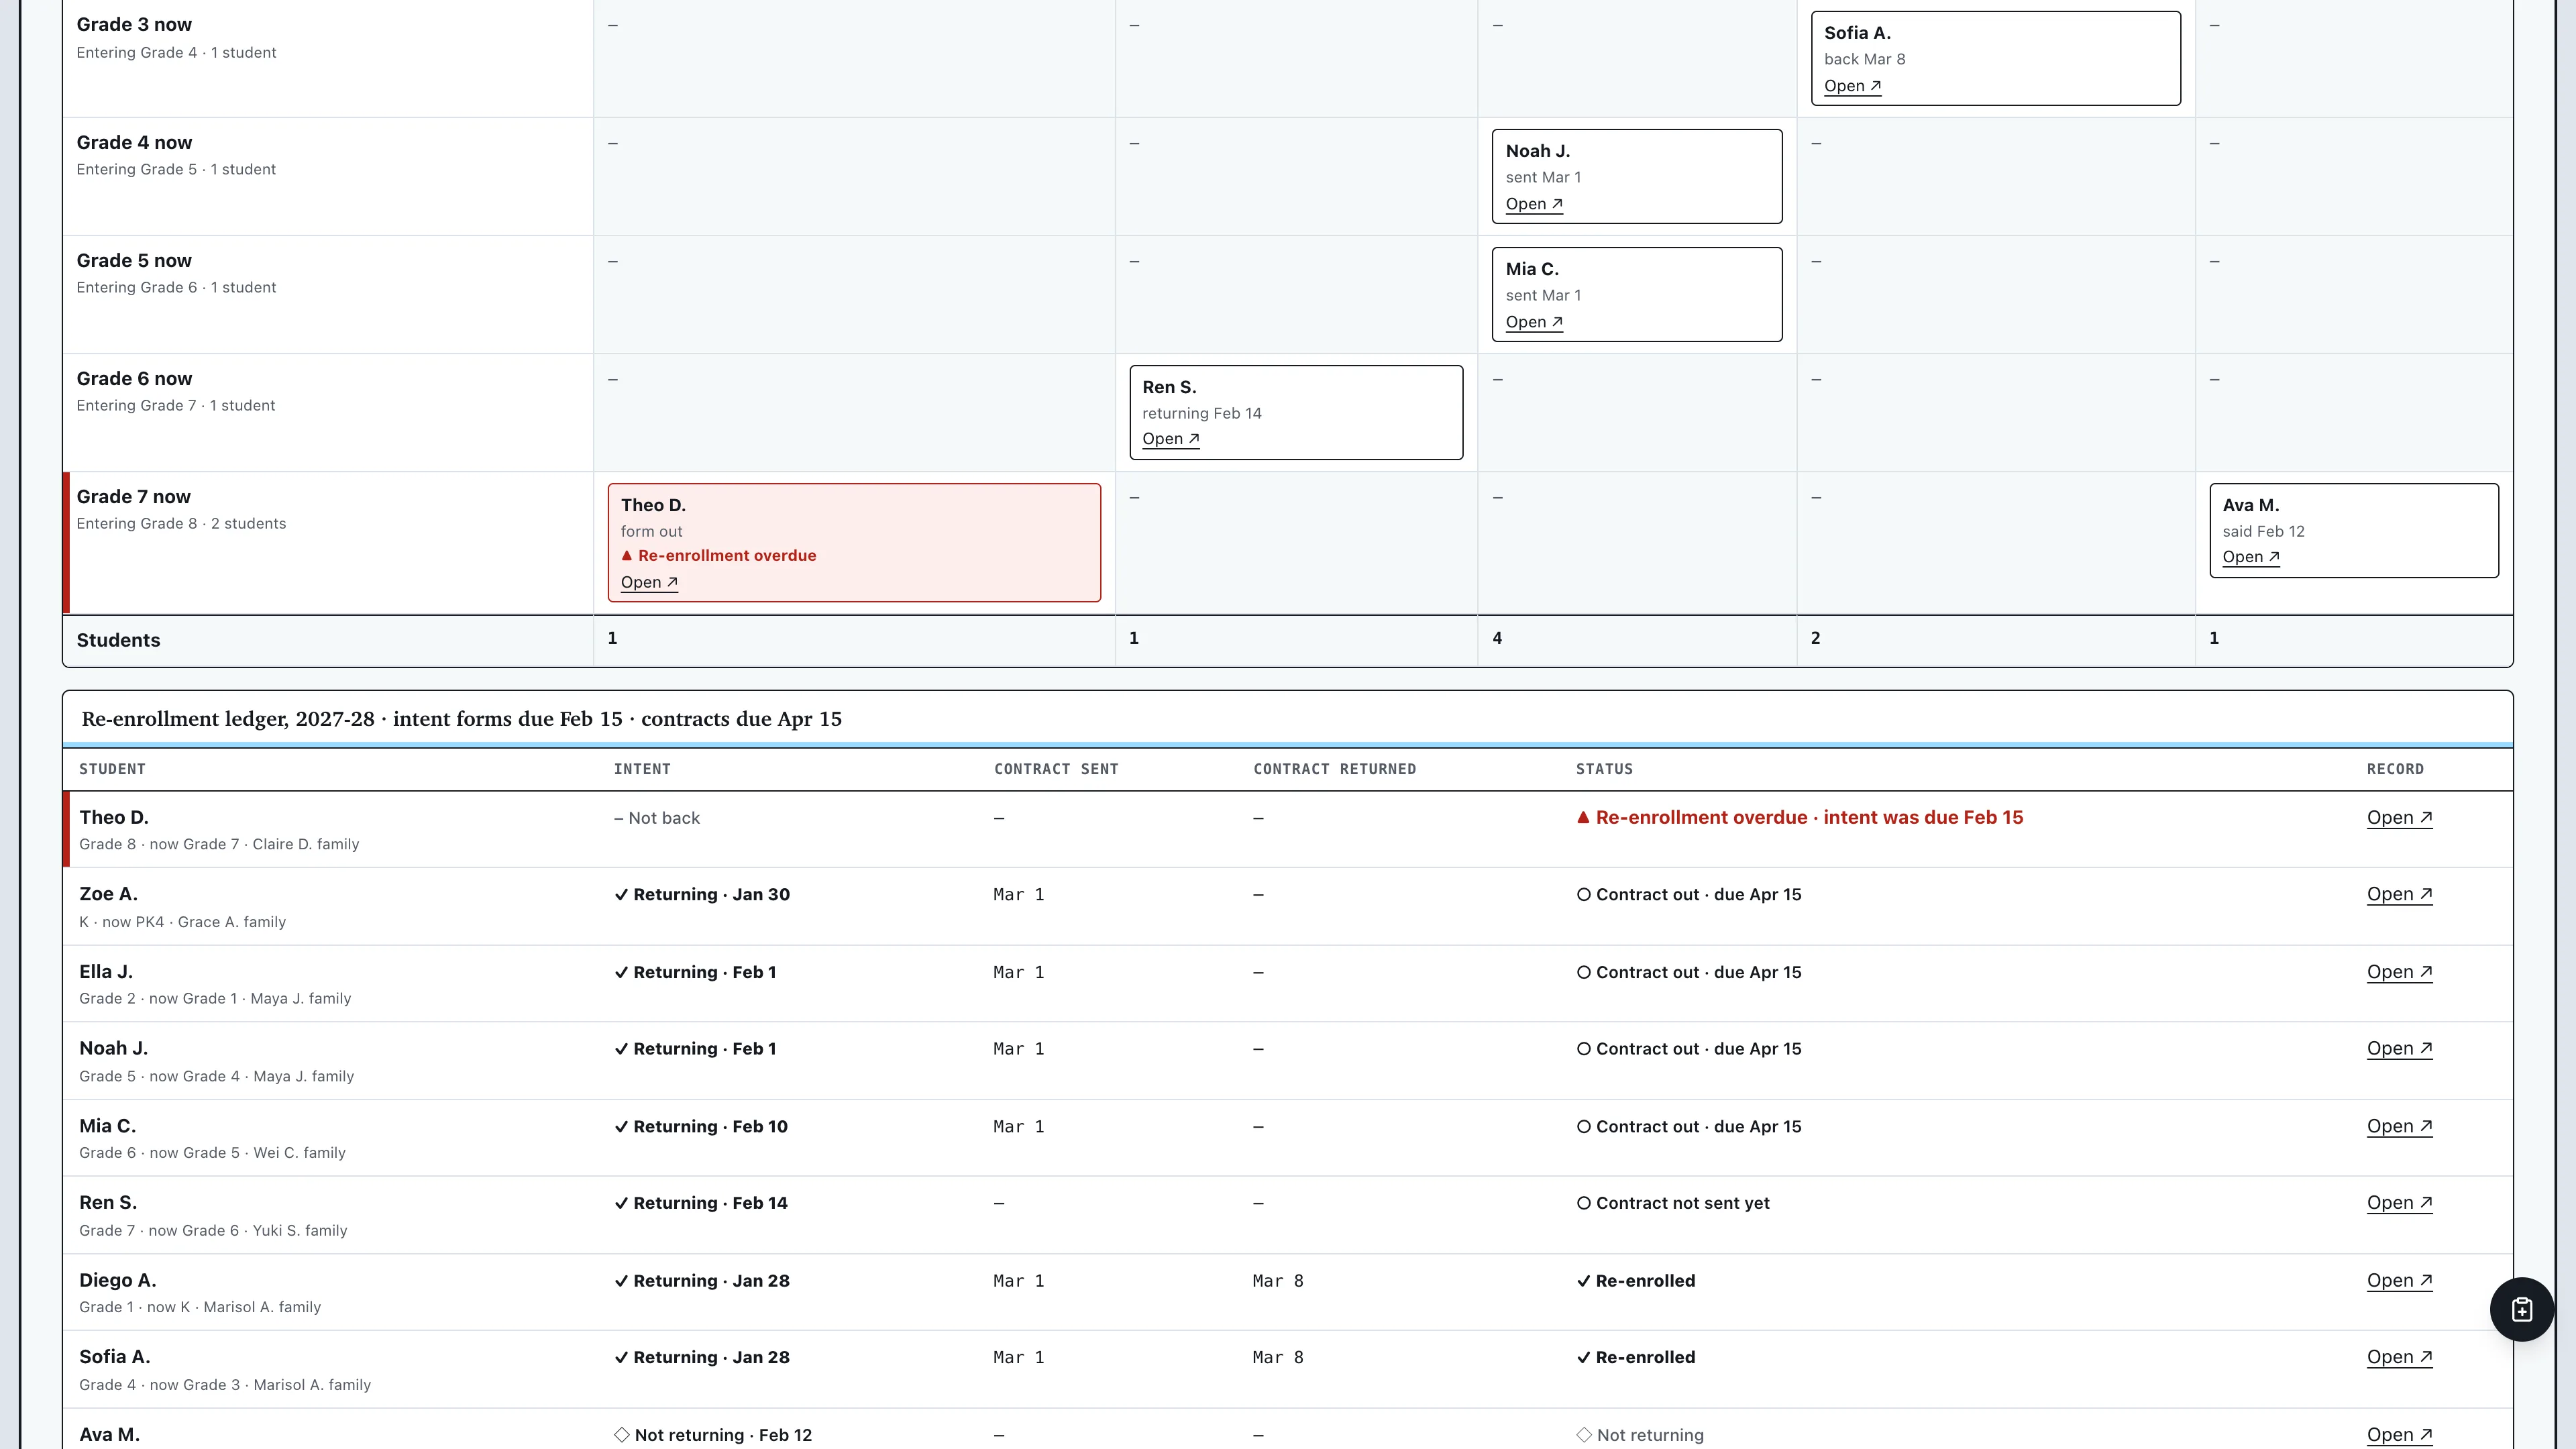The image size is (2576, 1449).
Task: Click the circle icon in Zoe A. status
Action: [1584, 895]
